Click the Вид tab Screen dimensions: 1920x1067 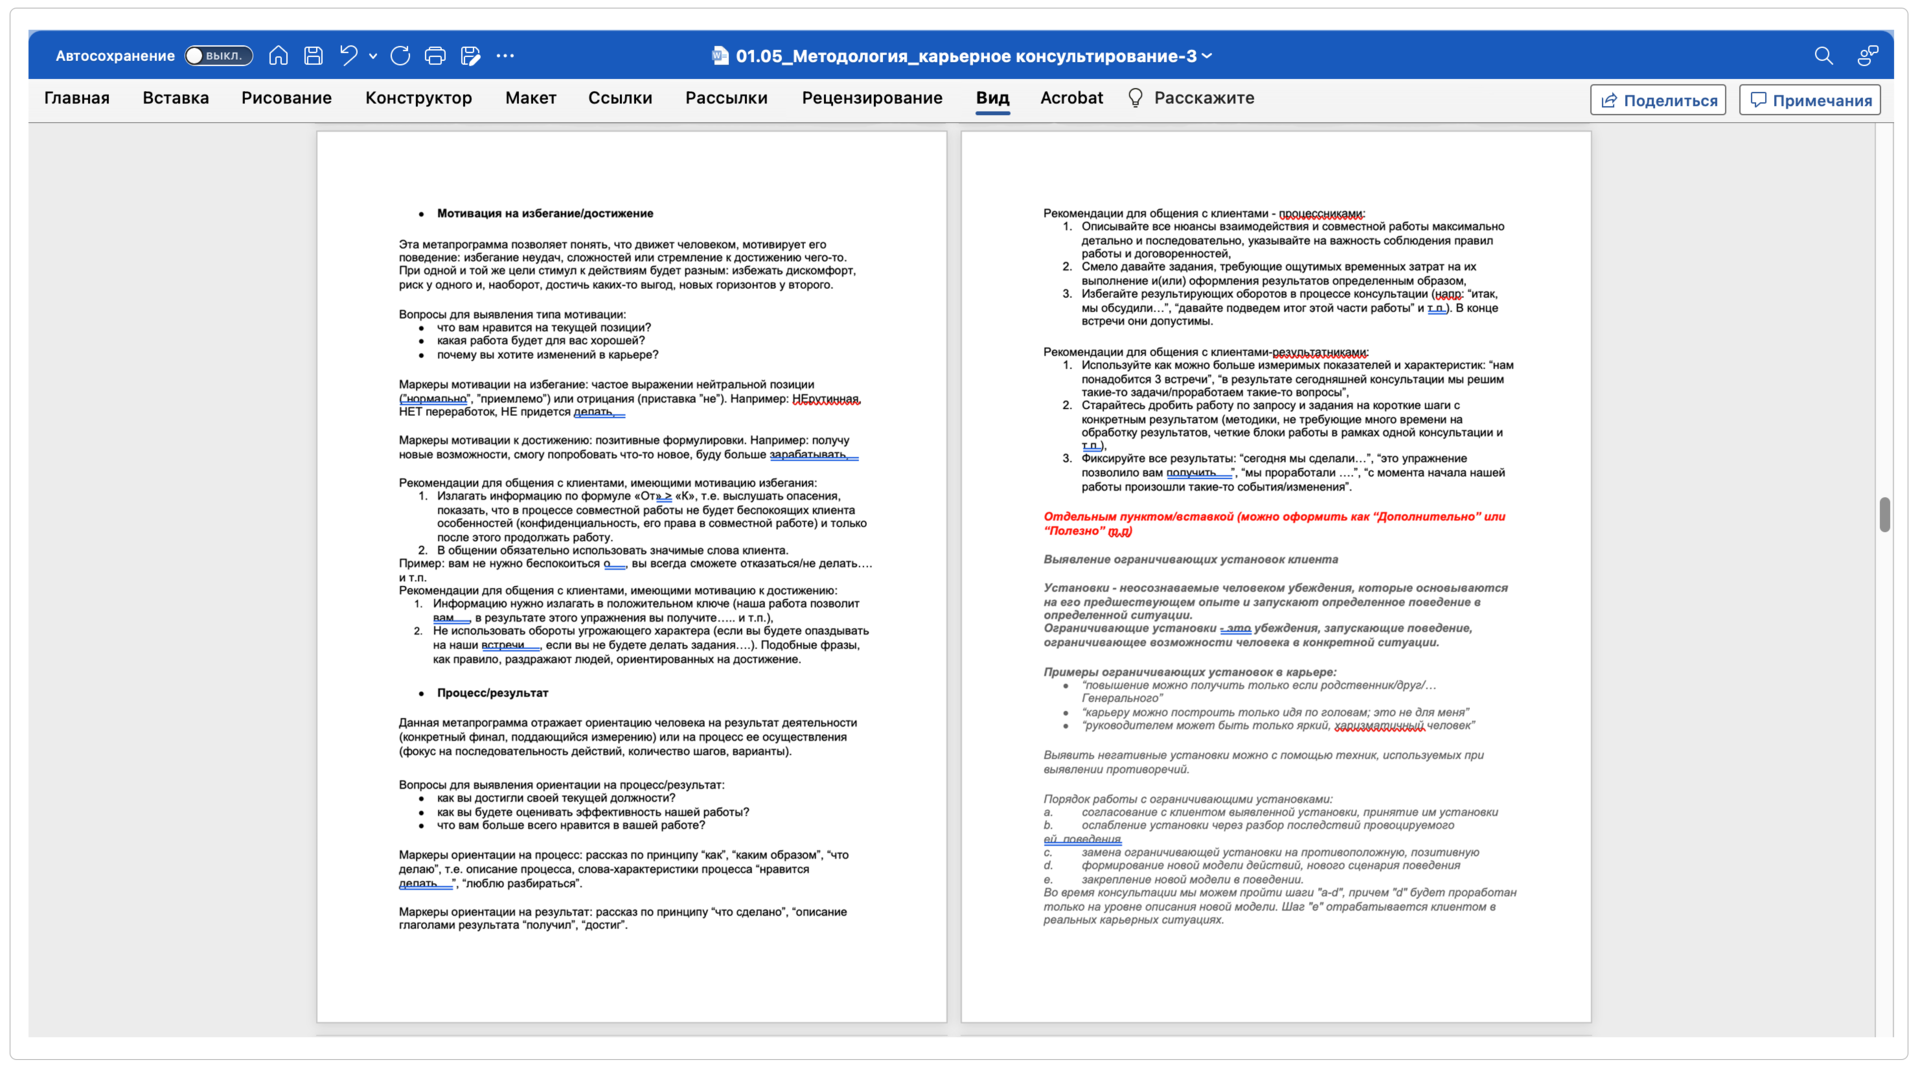[992, 98]
